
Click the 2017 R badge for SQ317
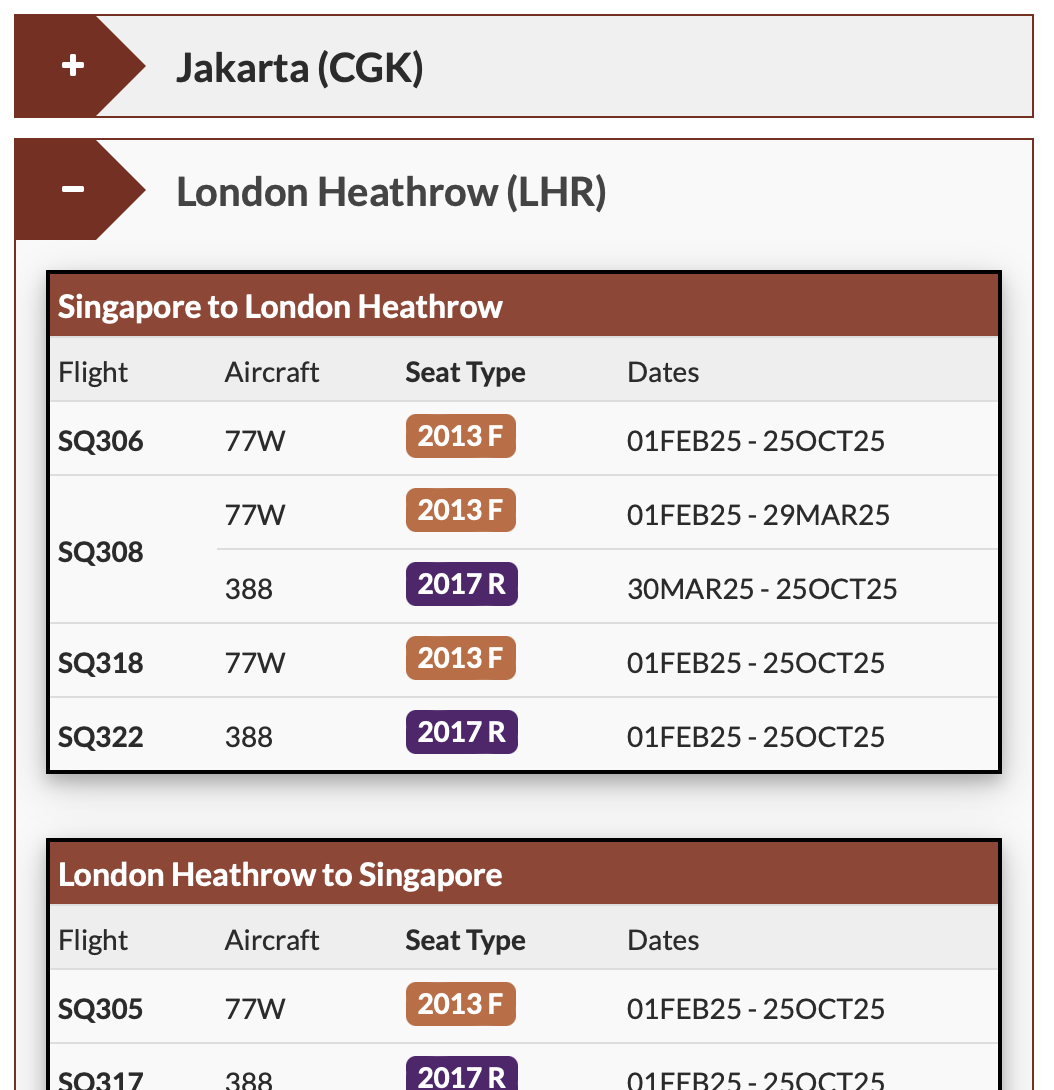461,1075
